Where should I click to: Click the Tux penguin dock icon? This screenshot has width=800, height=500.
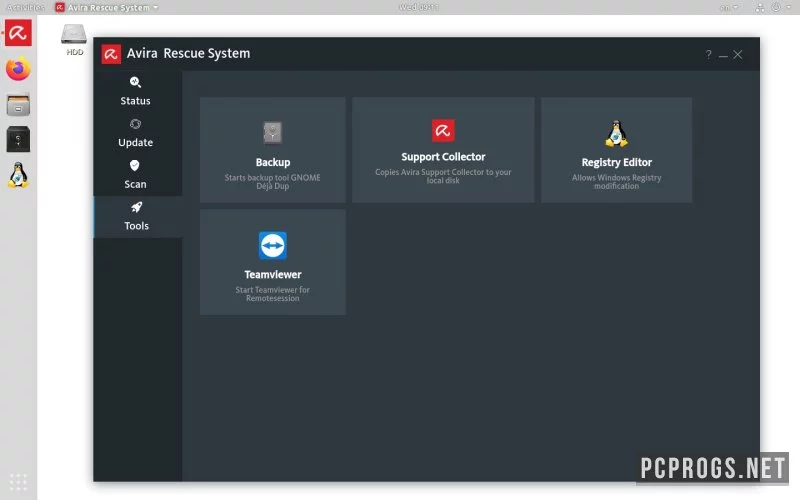(x=18, y=175)
